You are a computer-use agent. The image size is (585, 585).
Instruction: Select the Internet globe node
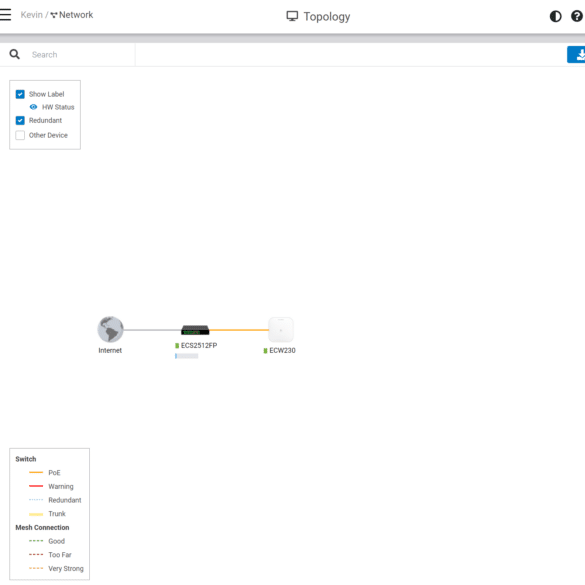110,329
